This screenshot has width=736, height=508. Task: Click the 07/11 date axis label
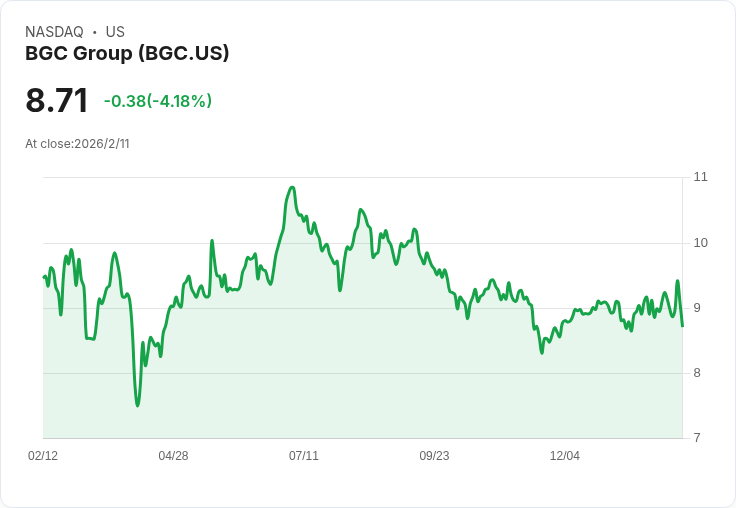pyautogui.click(x=304, y=456)
